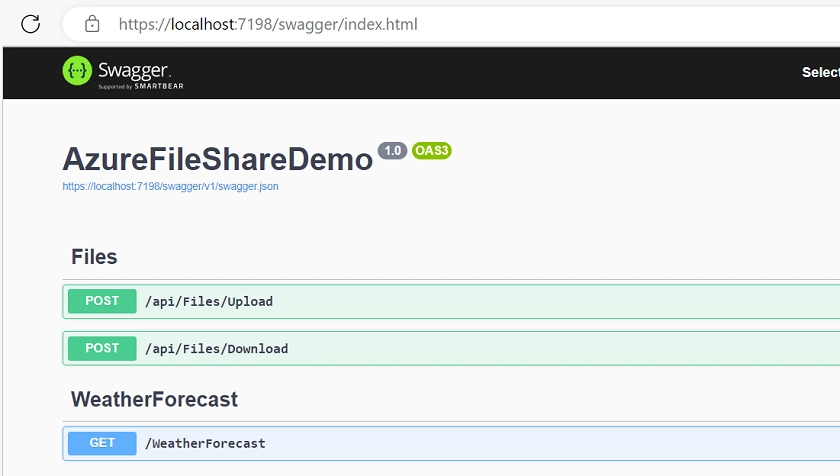Click the /WeatherForecast path text
This screenshot has width=840, height=476.
coord(205,443)
